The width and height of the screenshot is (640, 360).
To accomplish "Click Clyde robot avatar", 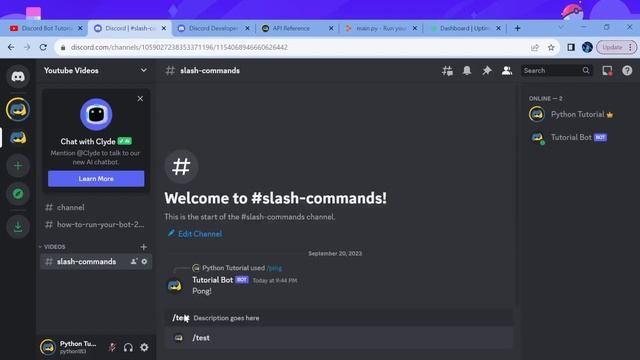I will (96, 114).
